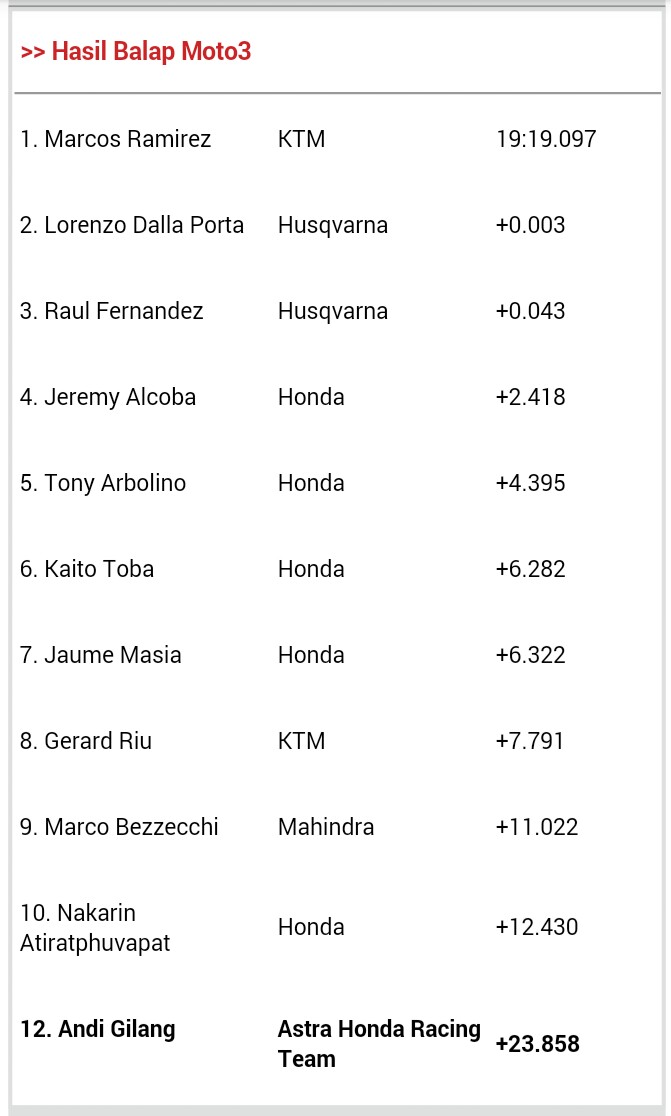Screen dimensions: 671x1116
Task: Click the Marco Bezzecchi name
Action: 119,827
